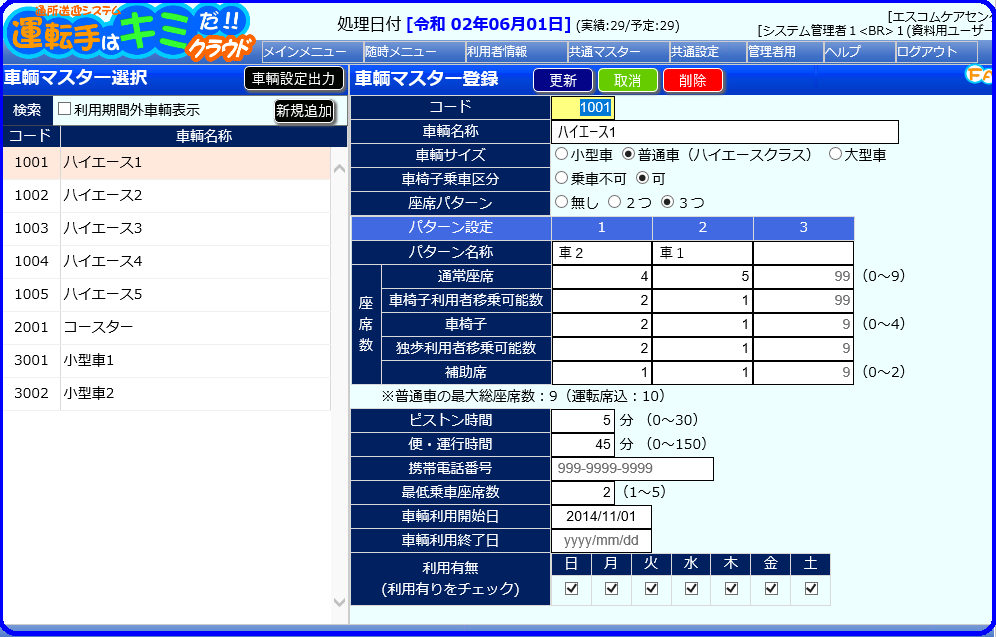Select the 小型車2 vehicle entry
Viewport: 996px width, 637px height.
167,393
